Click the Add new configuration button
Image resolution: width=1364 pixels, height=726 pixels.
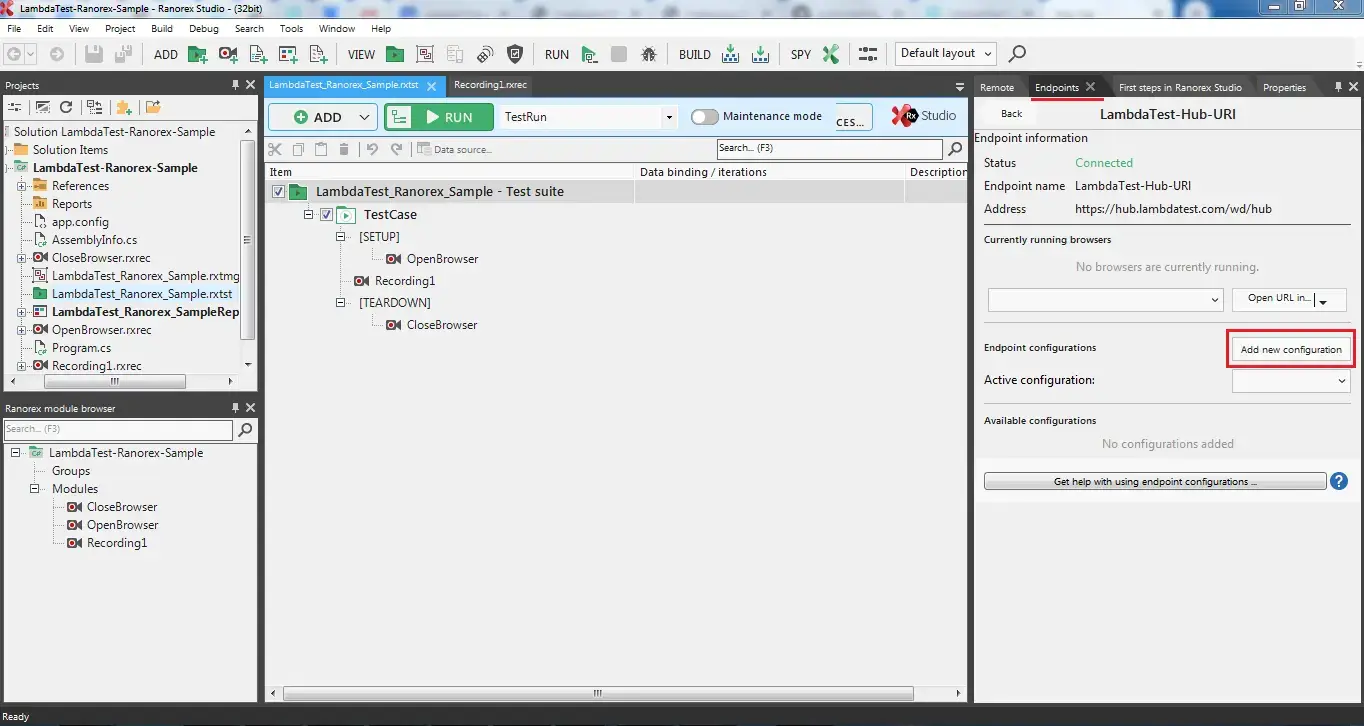[1290, 350]
